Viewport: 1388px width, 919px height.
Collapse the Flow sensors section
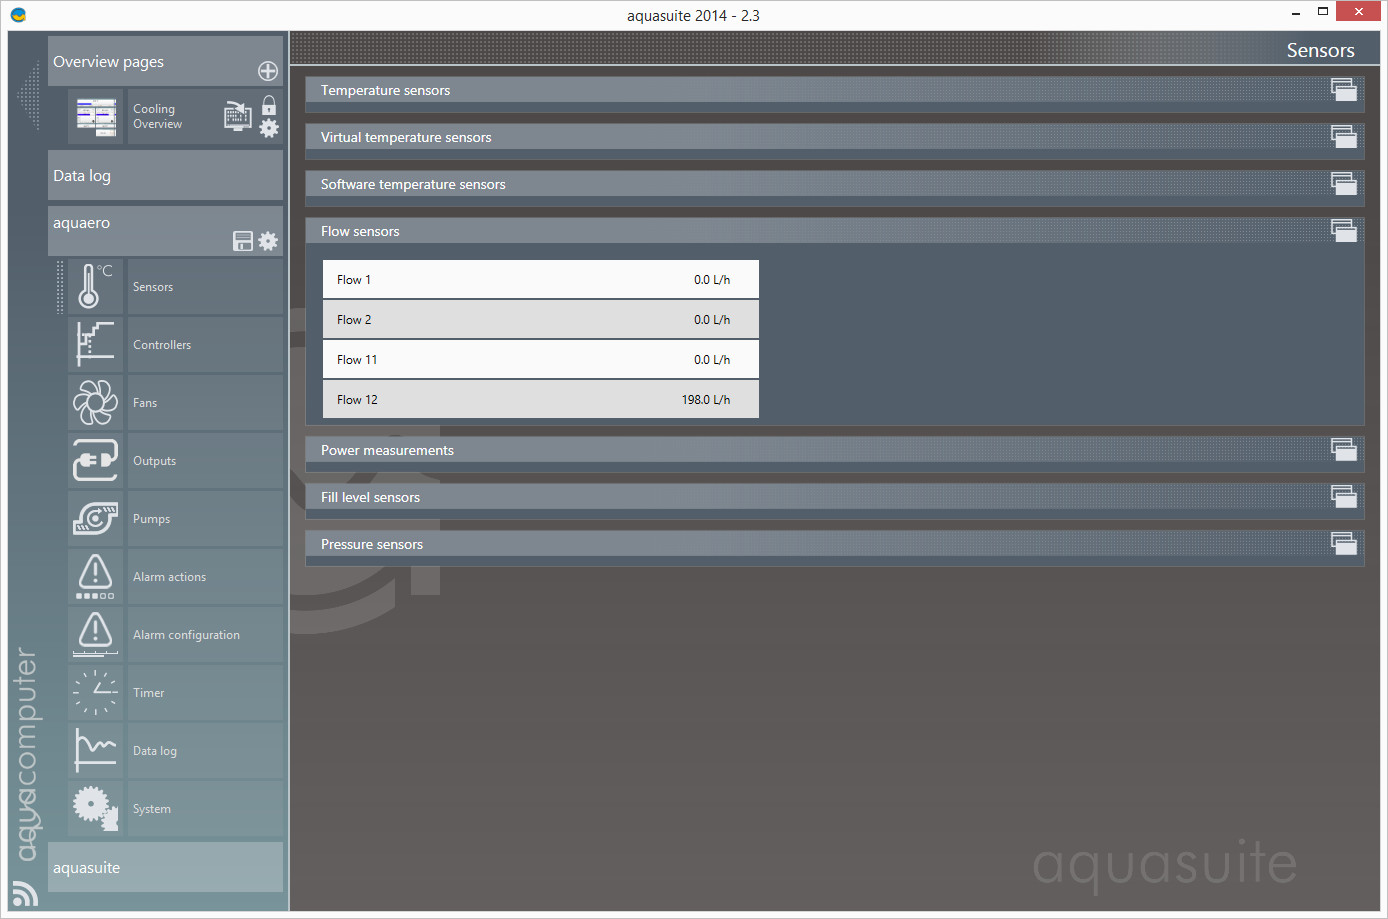[834, 231]
